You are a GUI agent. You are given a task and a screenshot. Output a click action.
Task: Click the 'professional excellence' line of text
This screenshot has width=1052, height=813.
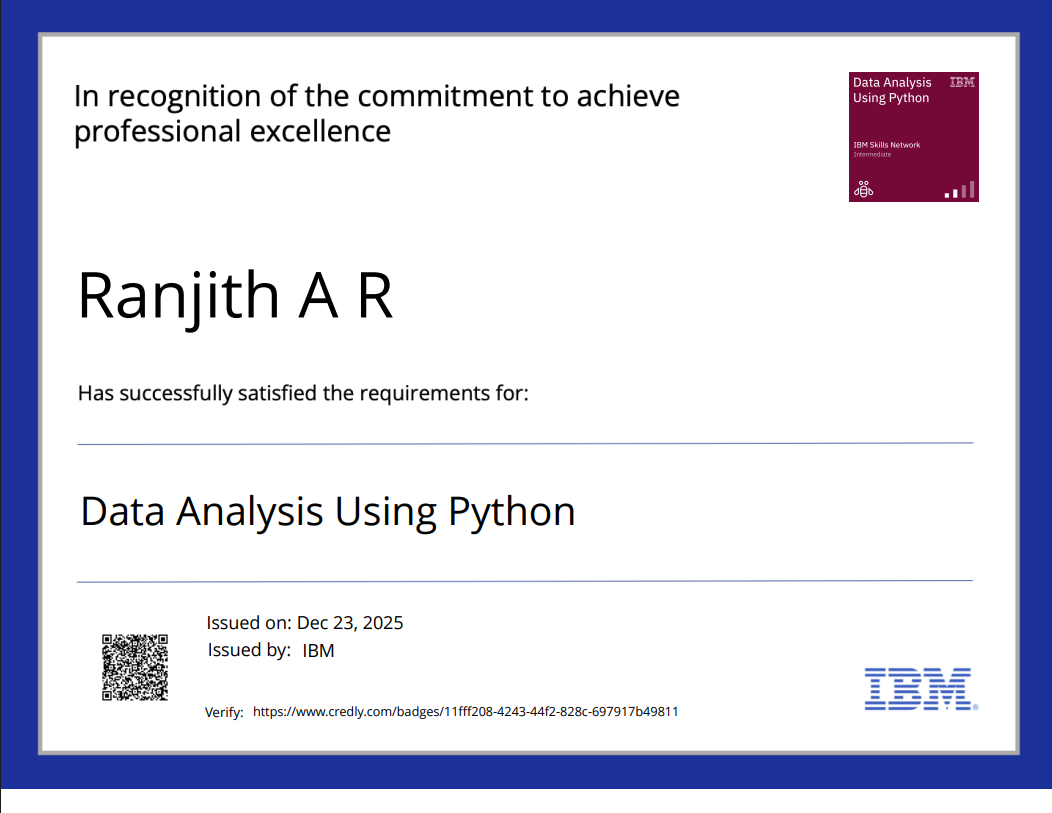[232, 131]
